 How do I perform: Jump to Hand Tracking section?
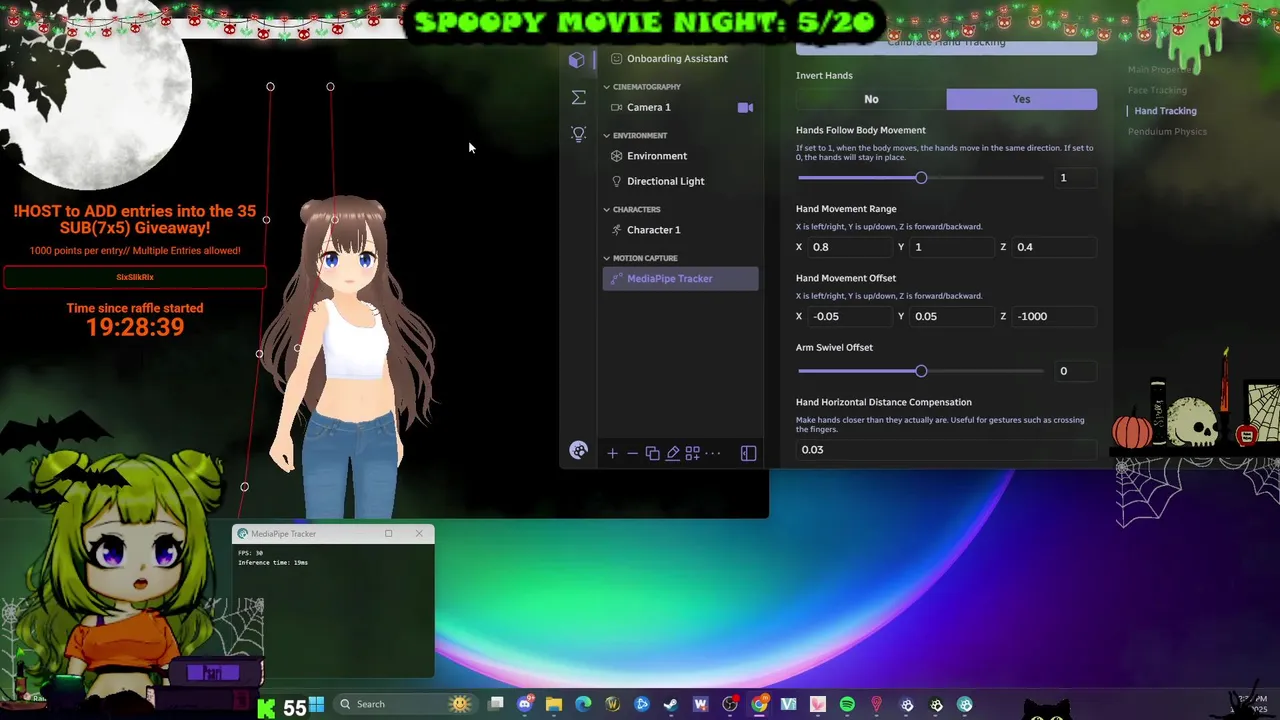(1165, 111)
